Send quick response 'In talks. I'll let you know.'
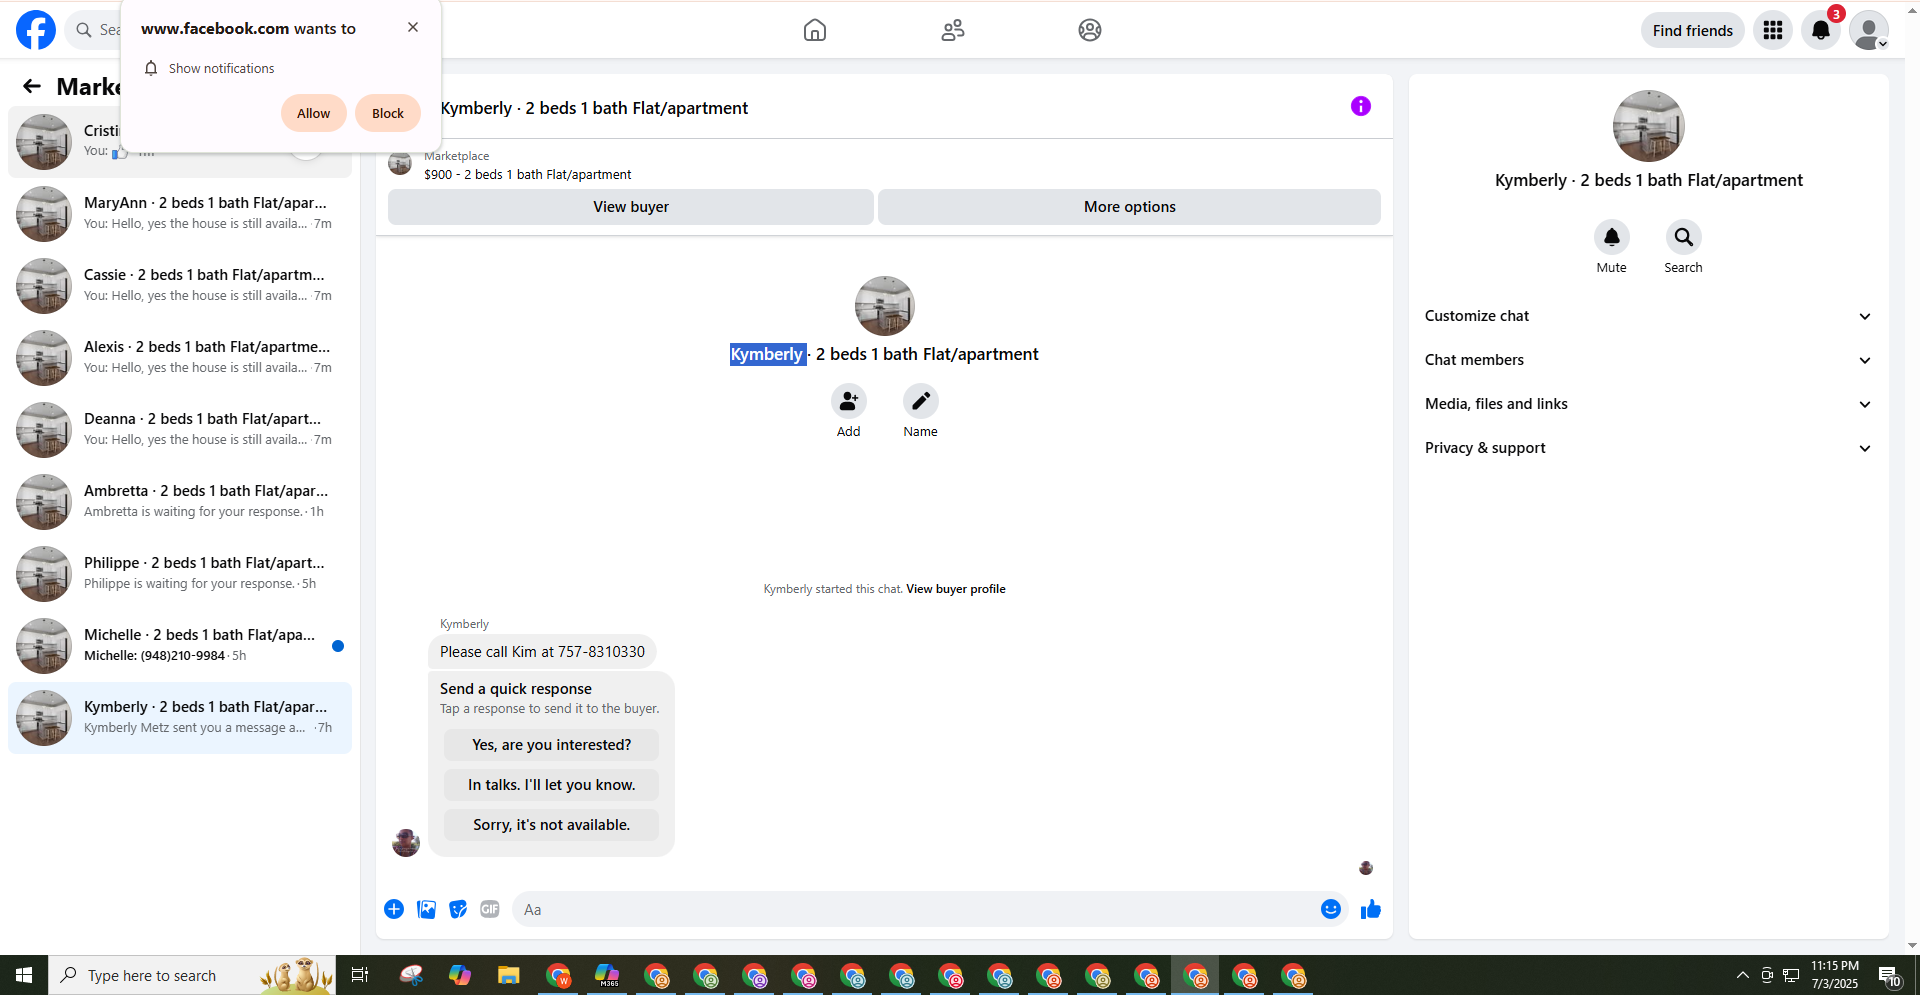Image resolution: width=1920 pixels, height=995 pixels. (x=552, y=785)
